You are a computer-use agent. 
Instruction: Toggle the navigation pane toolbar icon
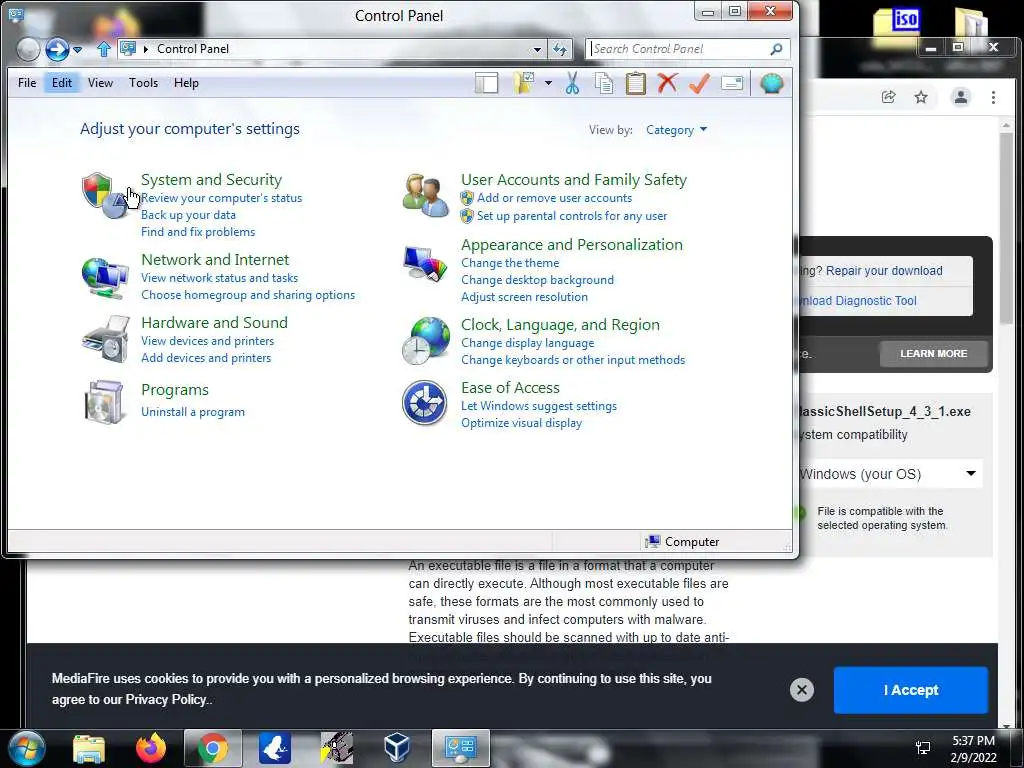tap(487, 83)
